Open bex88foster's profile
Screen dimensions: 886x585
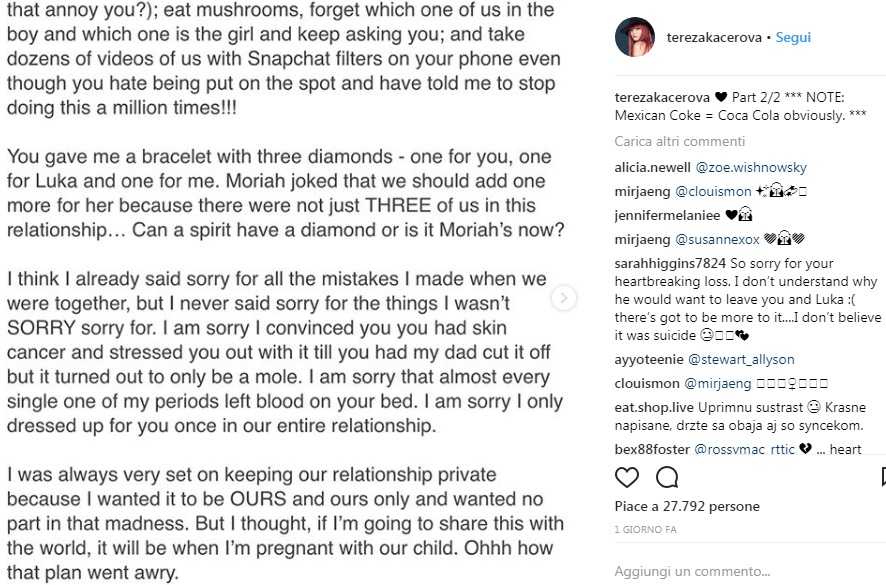652,449
